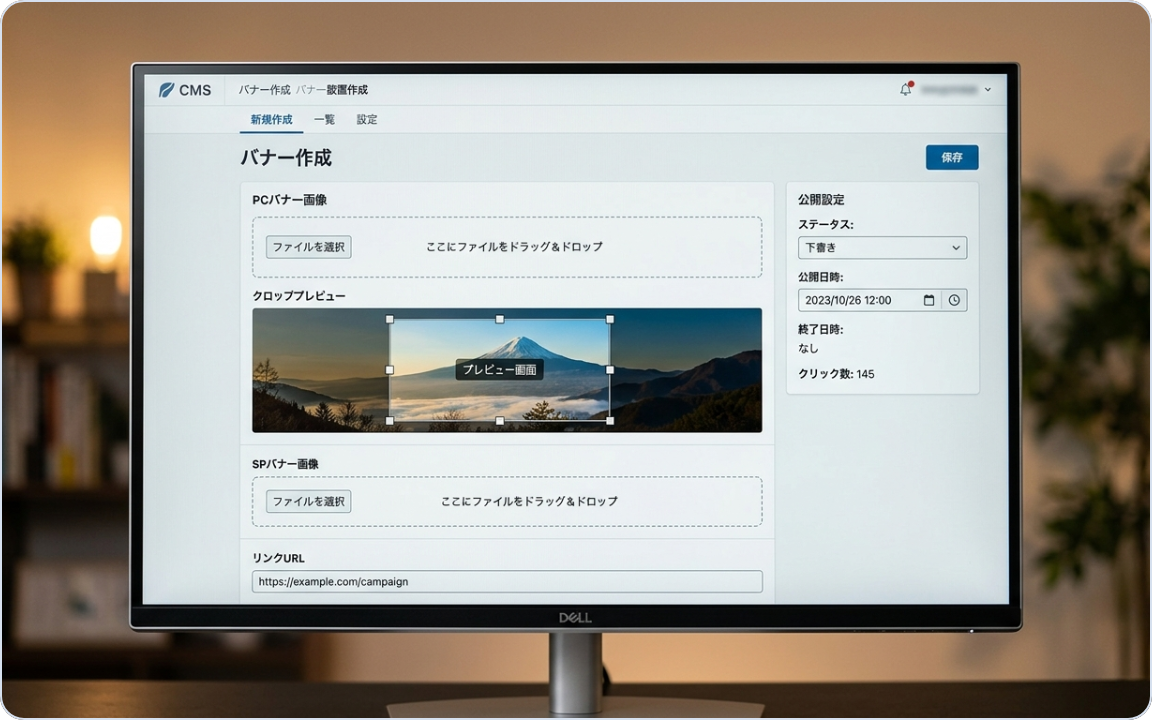Expand the ステータス dropdown showing 下書き
Viewport: 1152px width, 720px height.
click(x=882, y=248)
